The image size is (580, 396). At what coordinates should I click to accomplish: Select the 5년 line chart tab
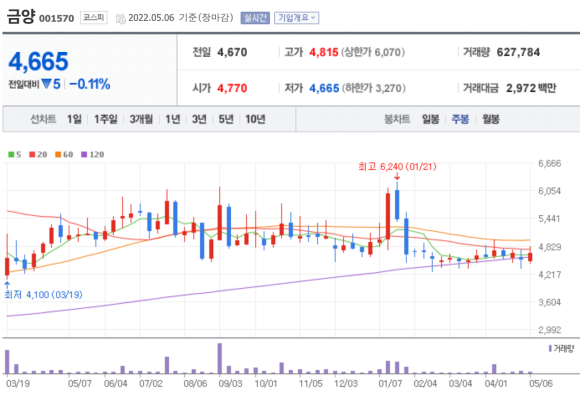[x=226, y=119]
